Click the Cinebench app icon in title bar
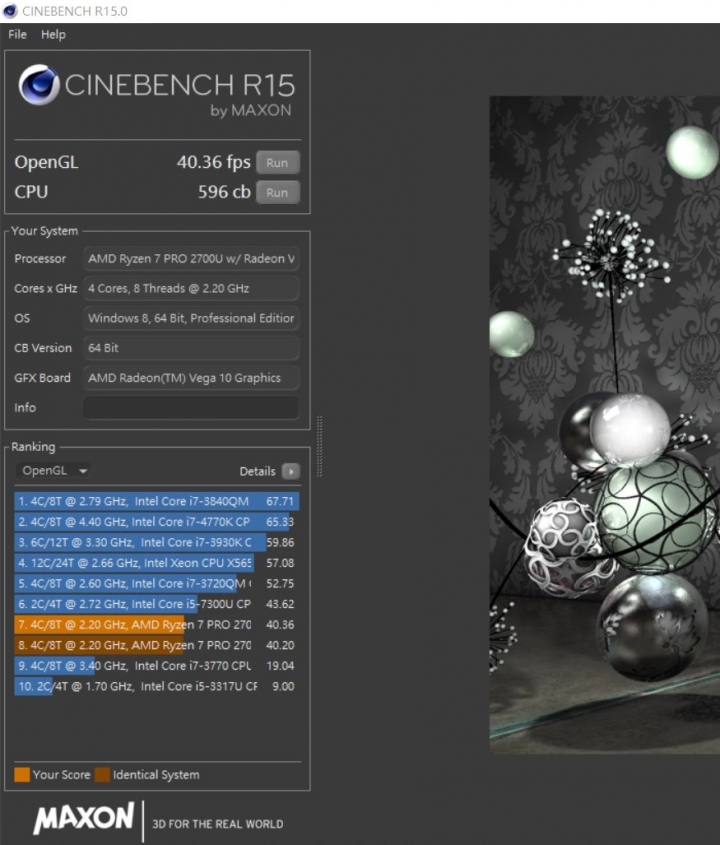The height and width of the screenshot is (845, 720). [10, 11]
